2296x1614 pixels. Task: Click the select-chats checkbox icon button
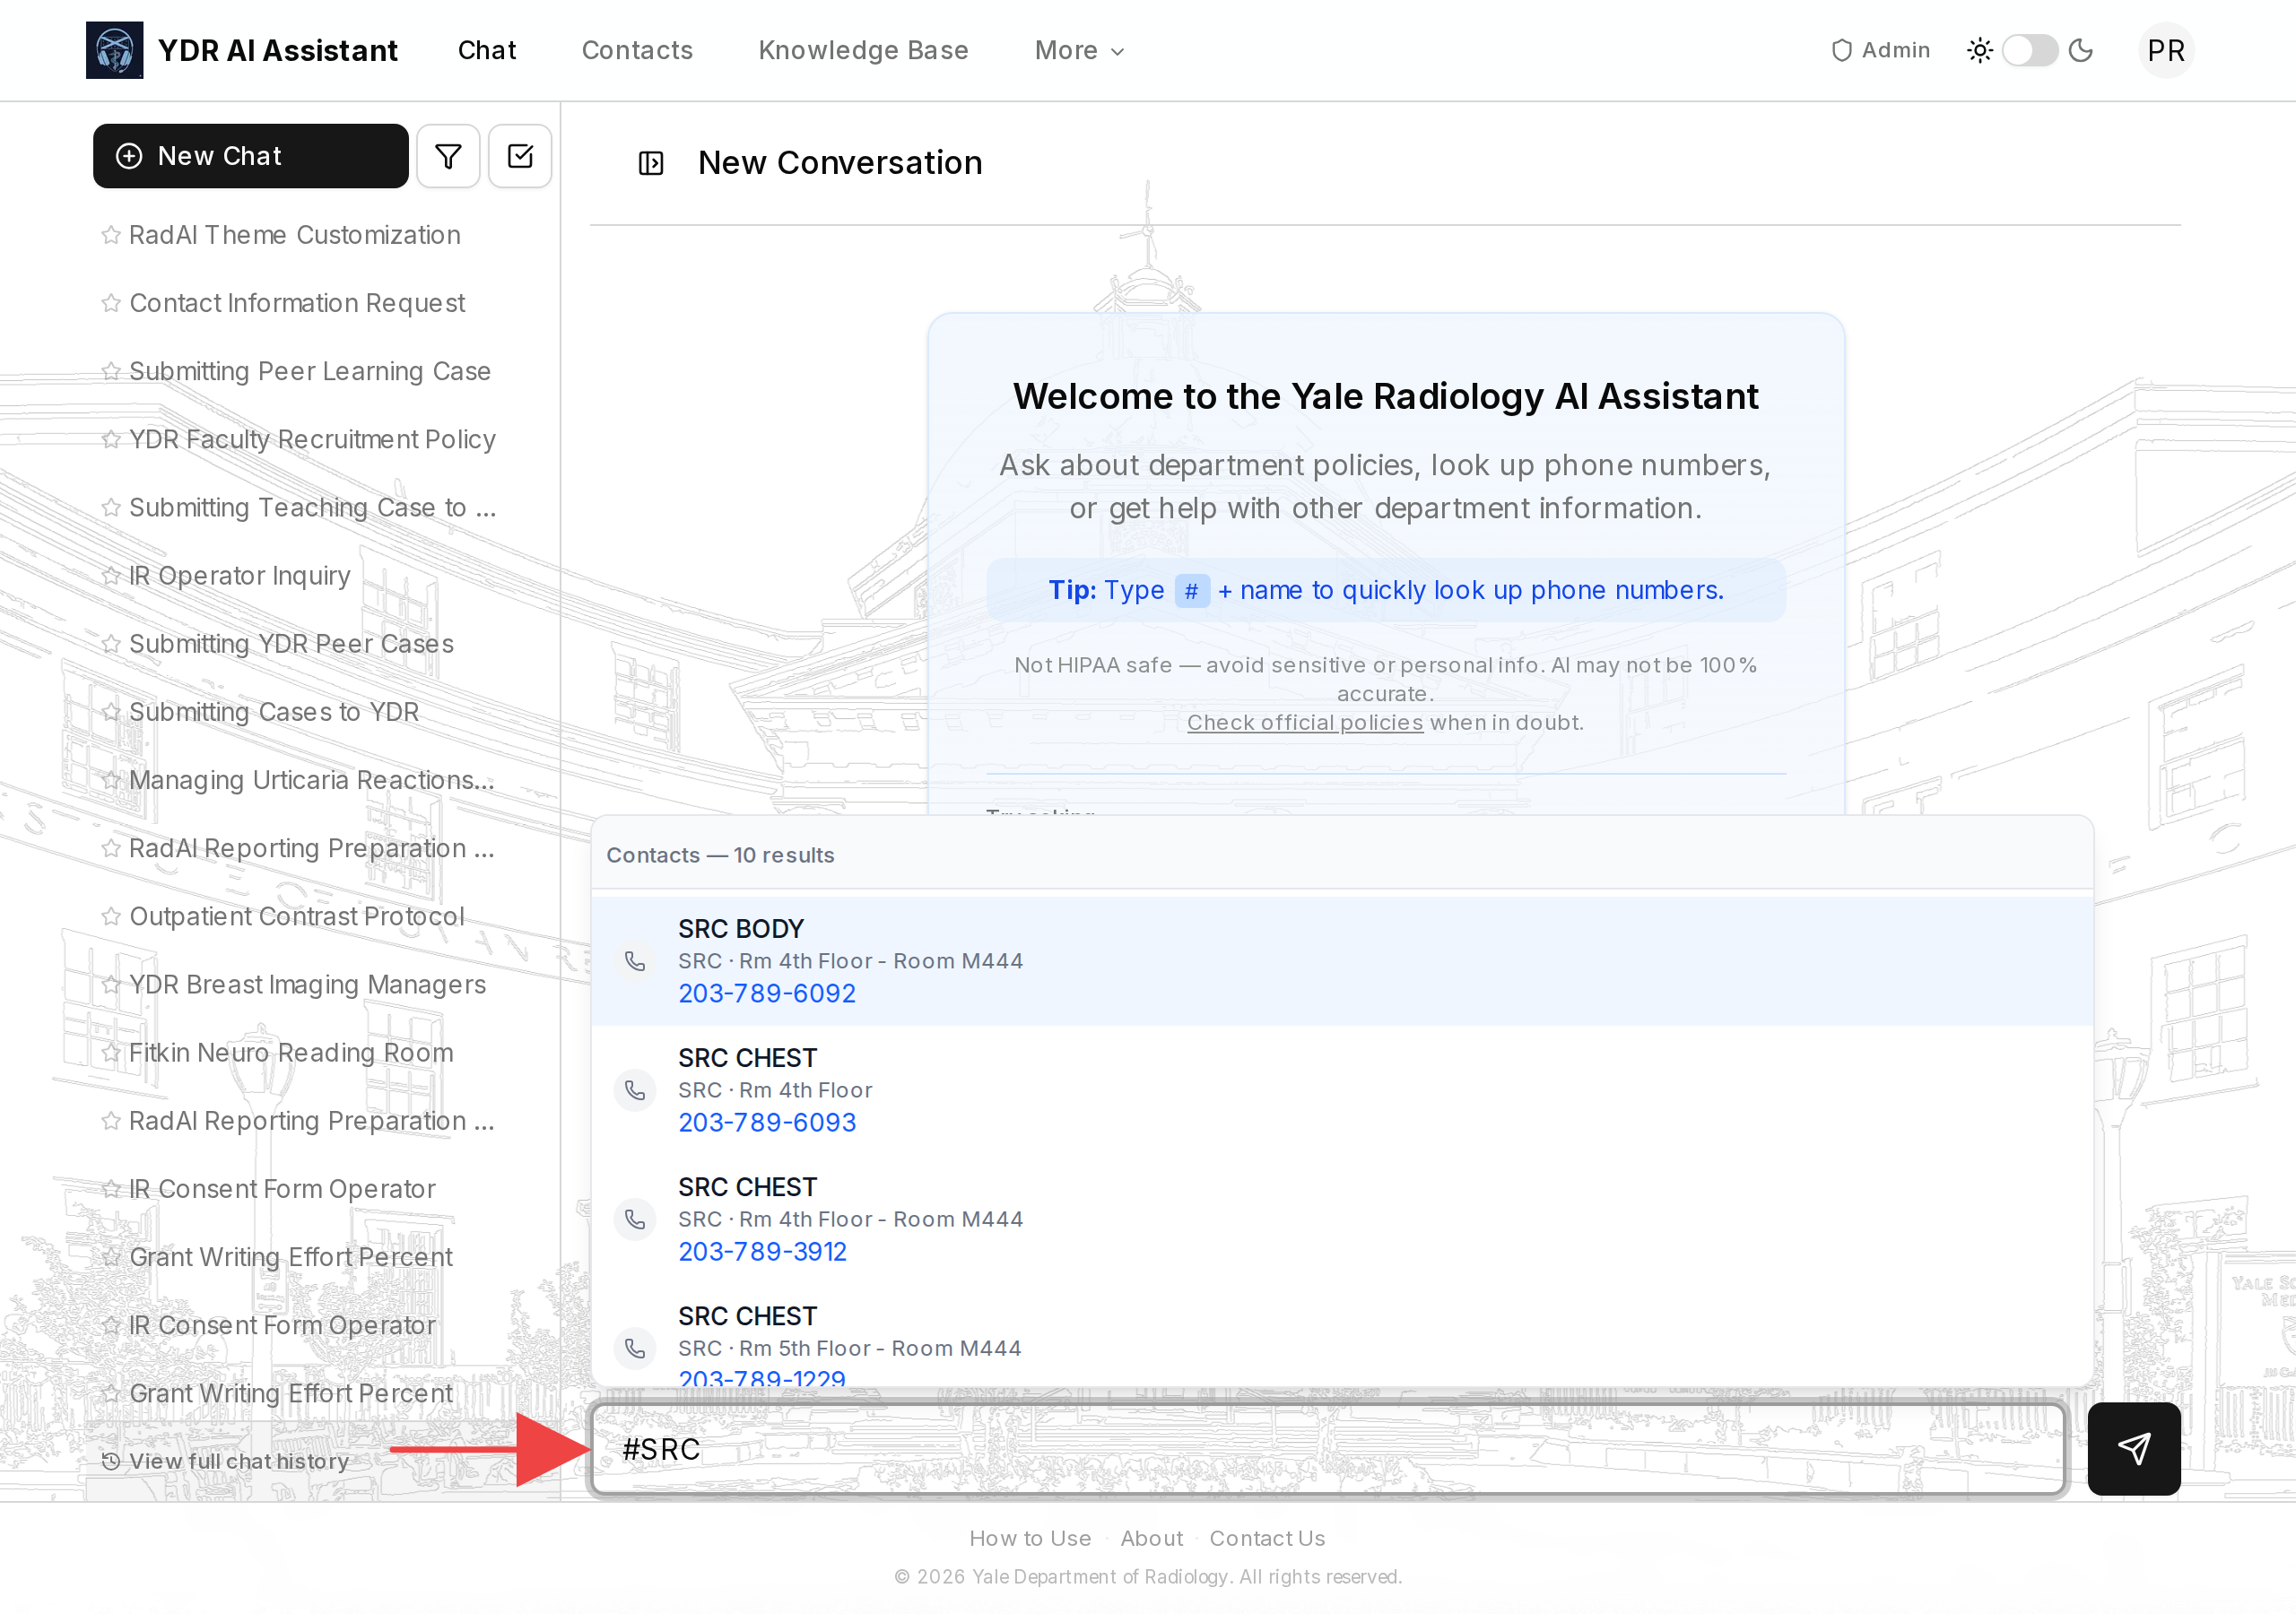(520, 156)
